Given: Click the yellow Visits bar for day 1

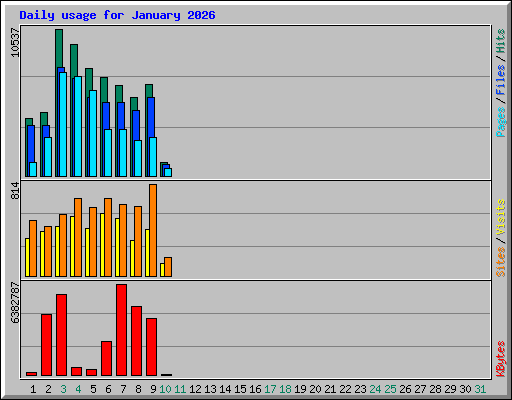Looking at the screenshot, I should click(27, 257).
